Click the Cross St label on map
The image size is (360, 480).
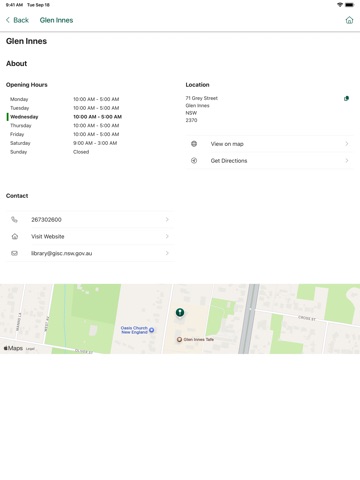point(307,318)
